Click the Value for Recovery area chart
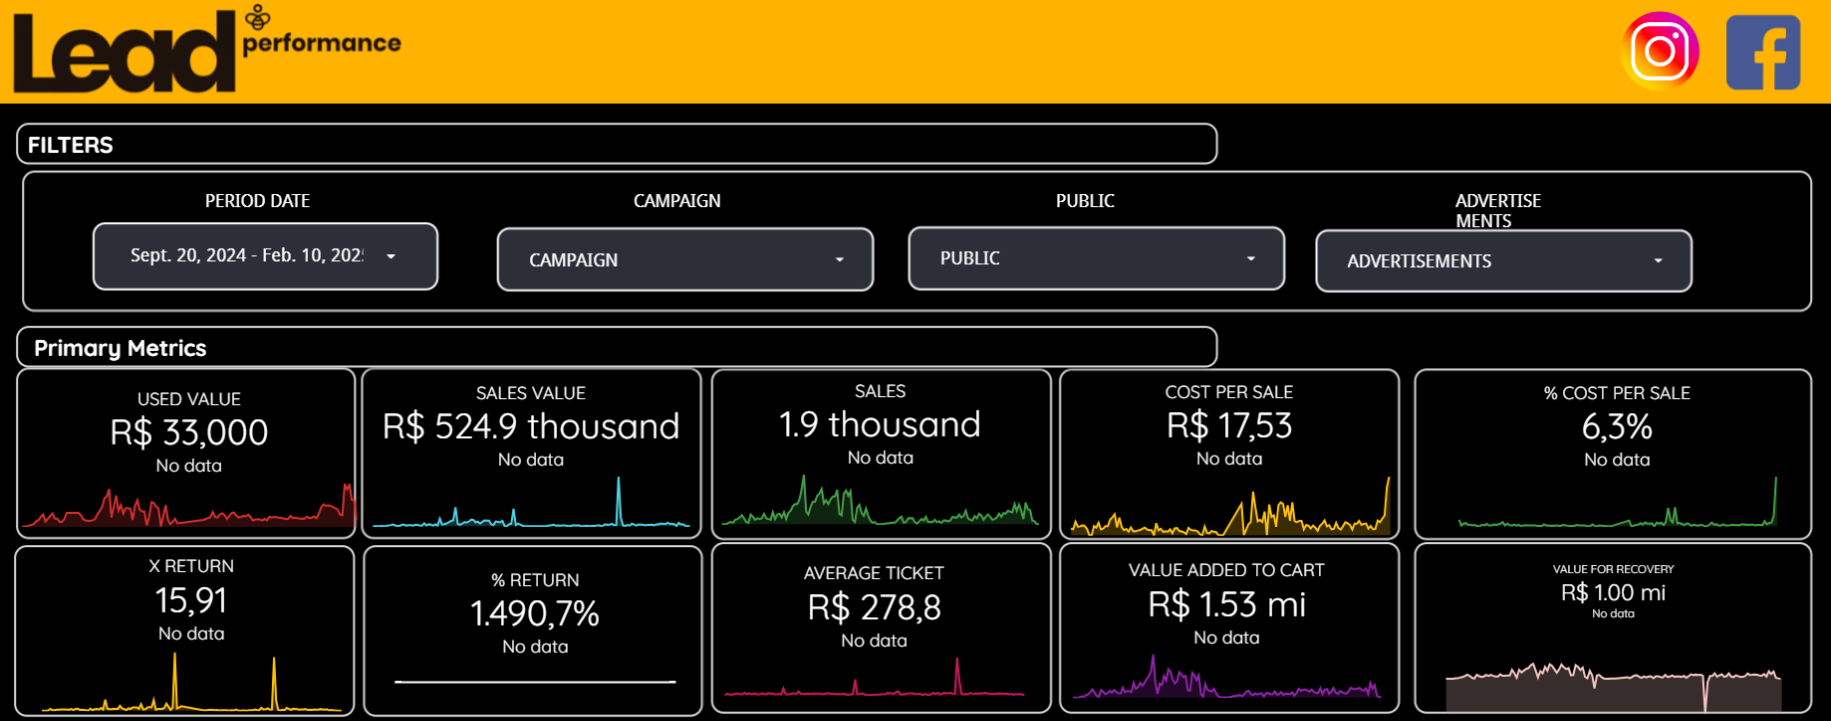1831x721 pixels. pos(1612,686)
